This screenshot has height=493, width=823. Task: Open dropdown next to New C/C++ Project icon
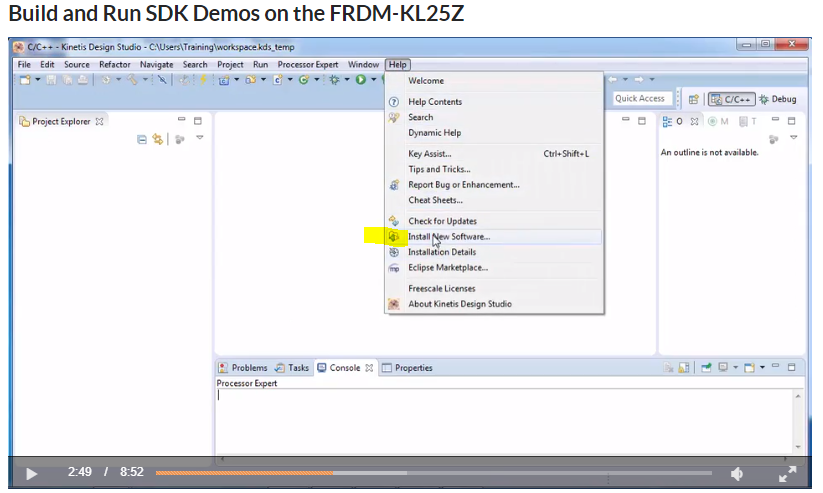(237, 80)
